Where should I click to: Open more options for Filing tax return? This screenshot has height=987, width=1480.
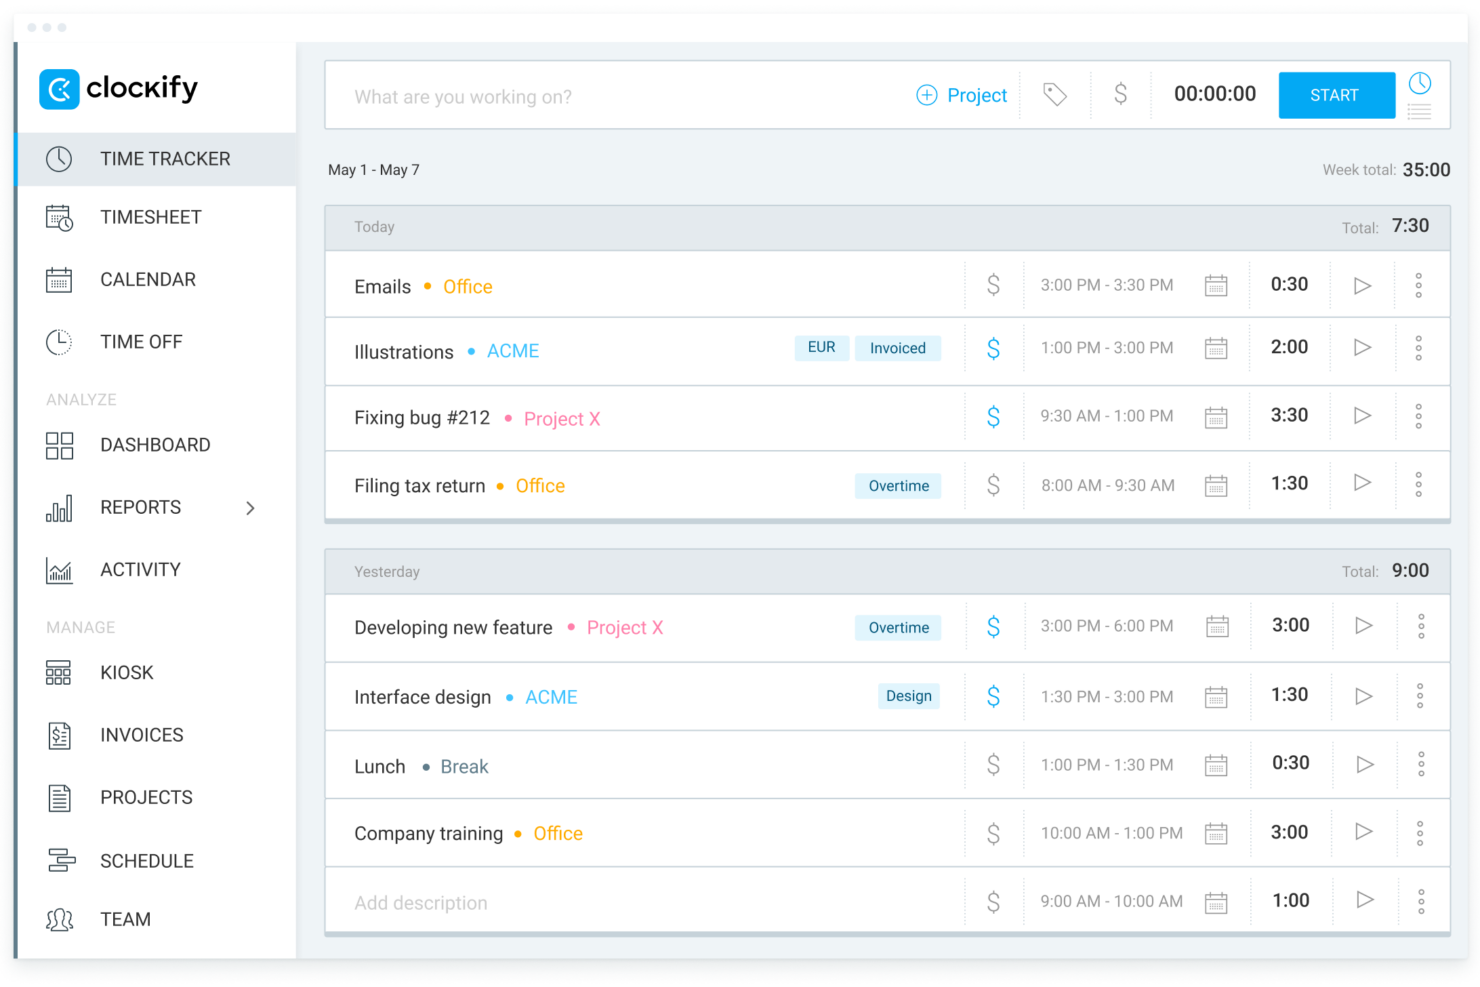[x=1418, y=485]
